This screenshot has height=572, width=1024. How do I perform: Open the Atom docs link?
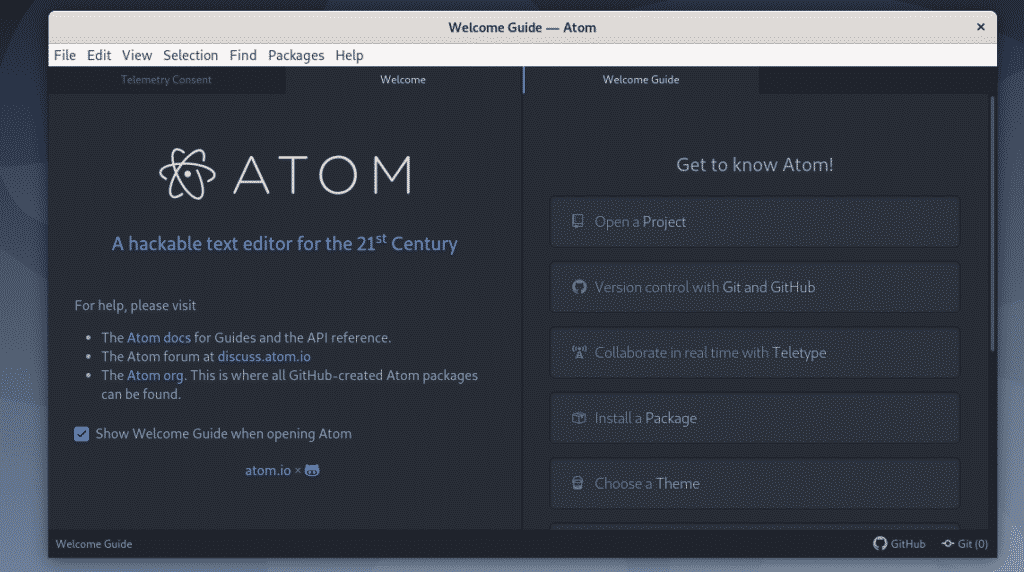(x=159, y=338)
